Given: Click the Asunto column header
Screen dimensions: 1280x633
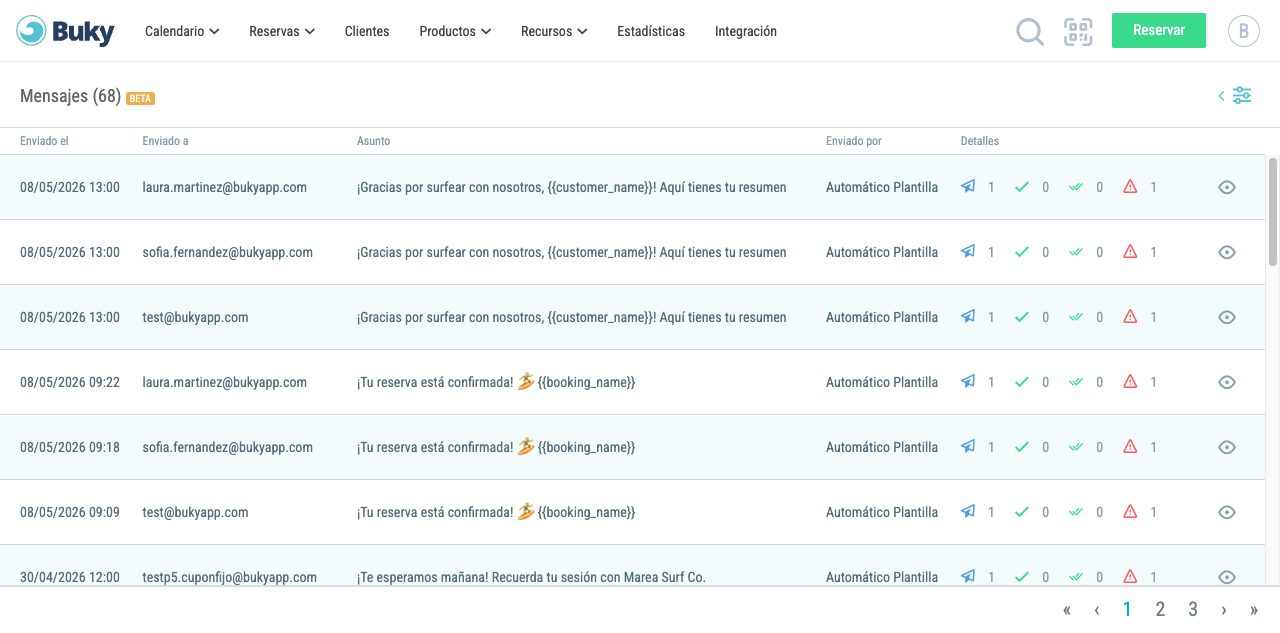Looking at the screenshot, I should click(x=374, y=141).
